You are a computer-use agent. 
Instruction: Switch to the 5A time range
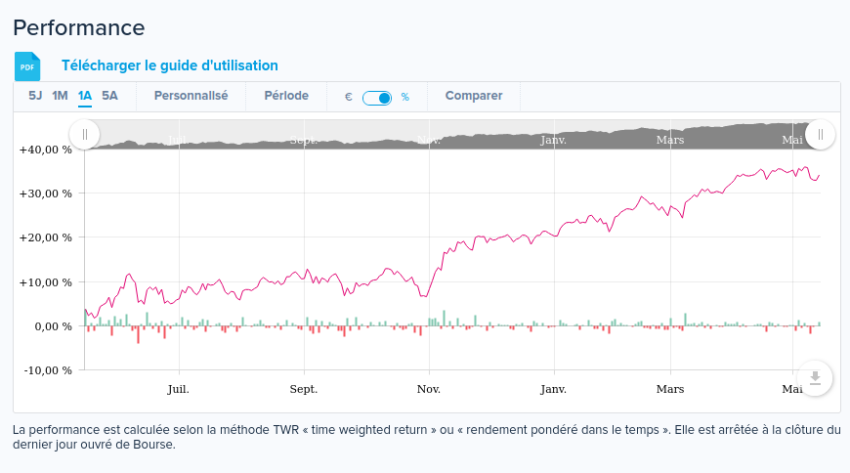110,96
